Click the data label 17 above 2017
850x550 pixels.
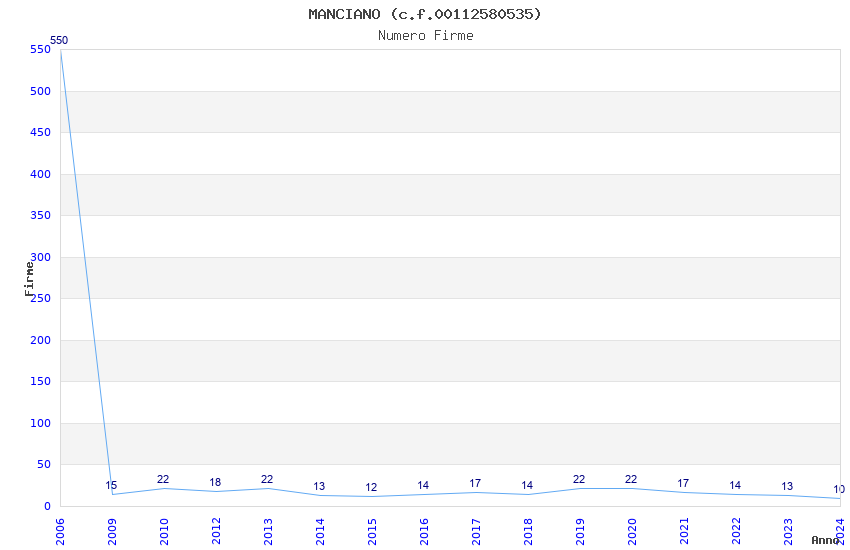(x=475, y=483)
